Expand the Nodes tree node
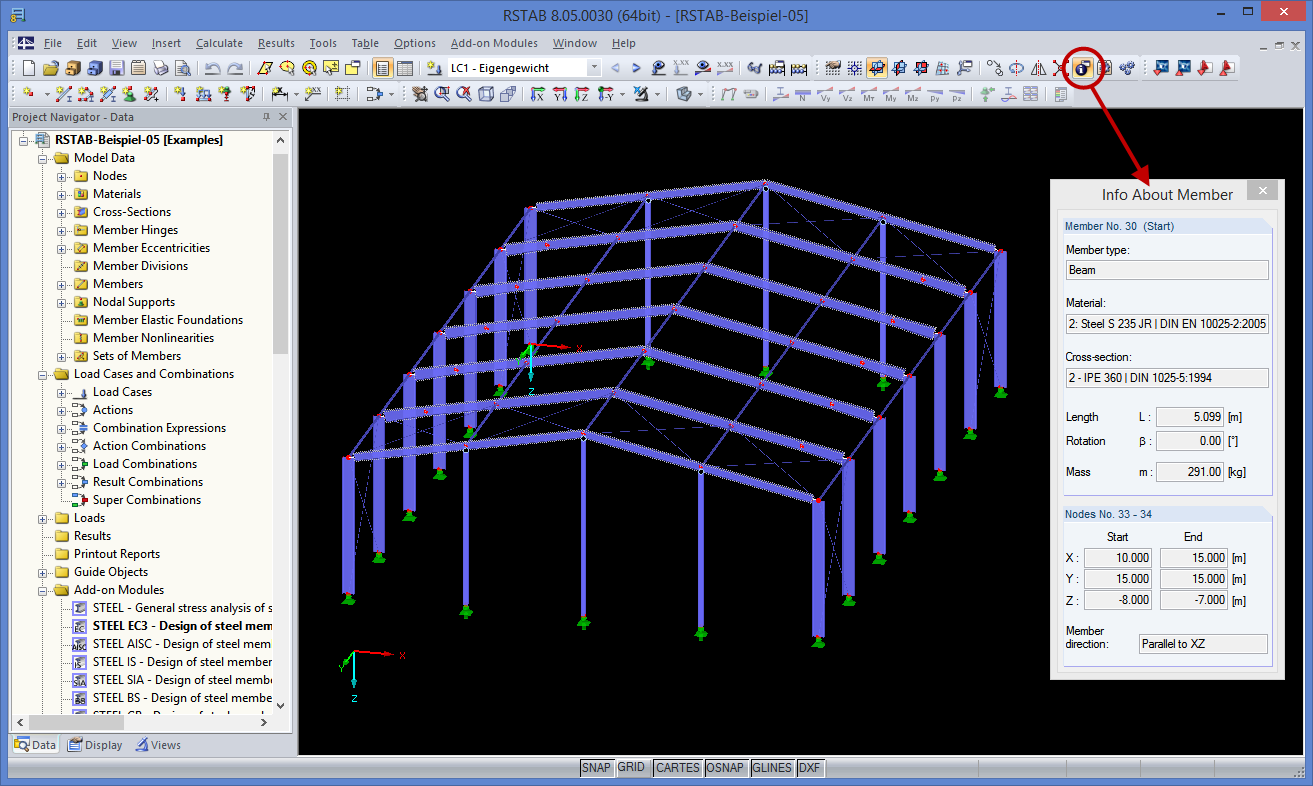 62,176
